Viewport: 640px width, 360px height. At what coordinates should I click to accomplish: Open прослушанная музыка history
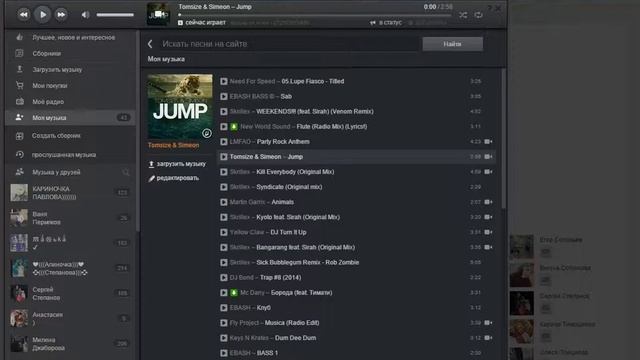click(x=64, y=155)
